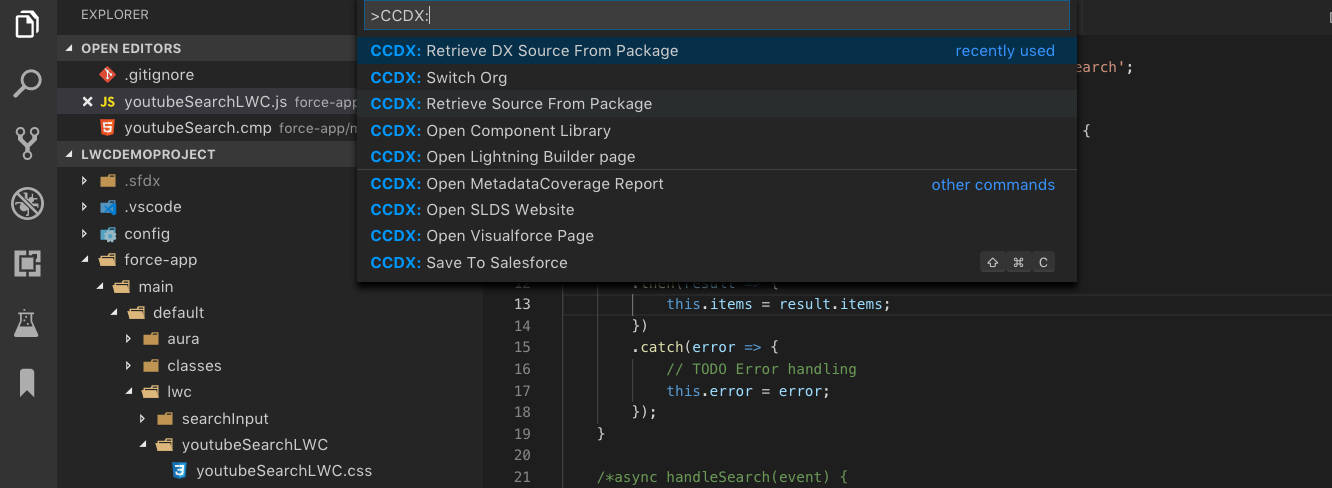Run CCDX: Open Component Library

[x=716, y=131]
